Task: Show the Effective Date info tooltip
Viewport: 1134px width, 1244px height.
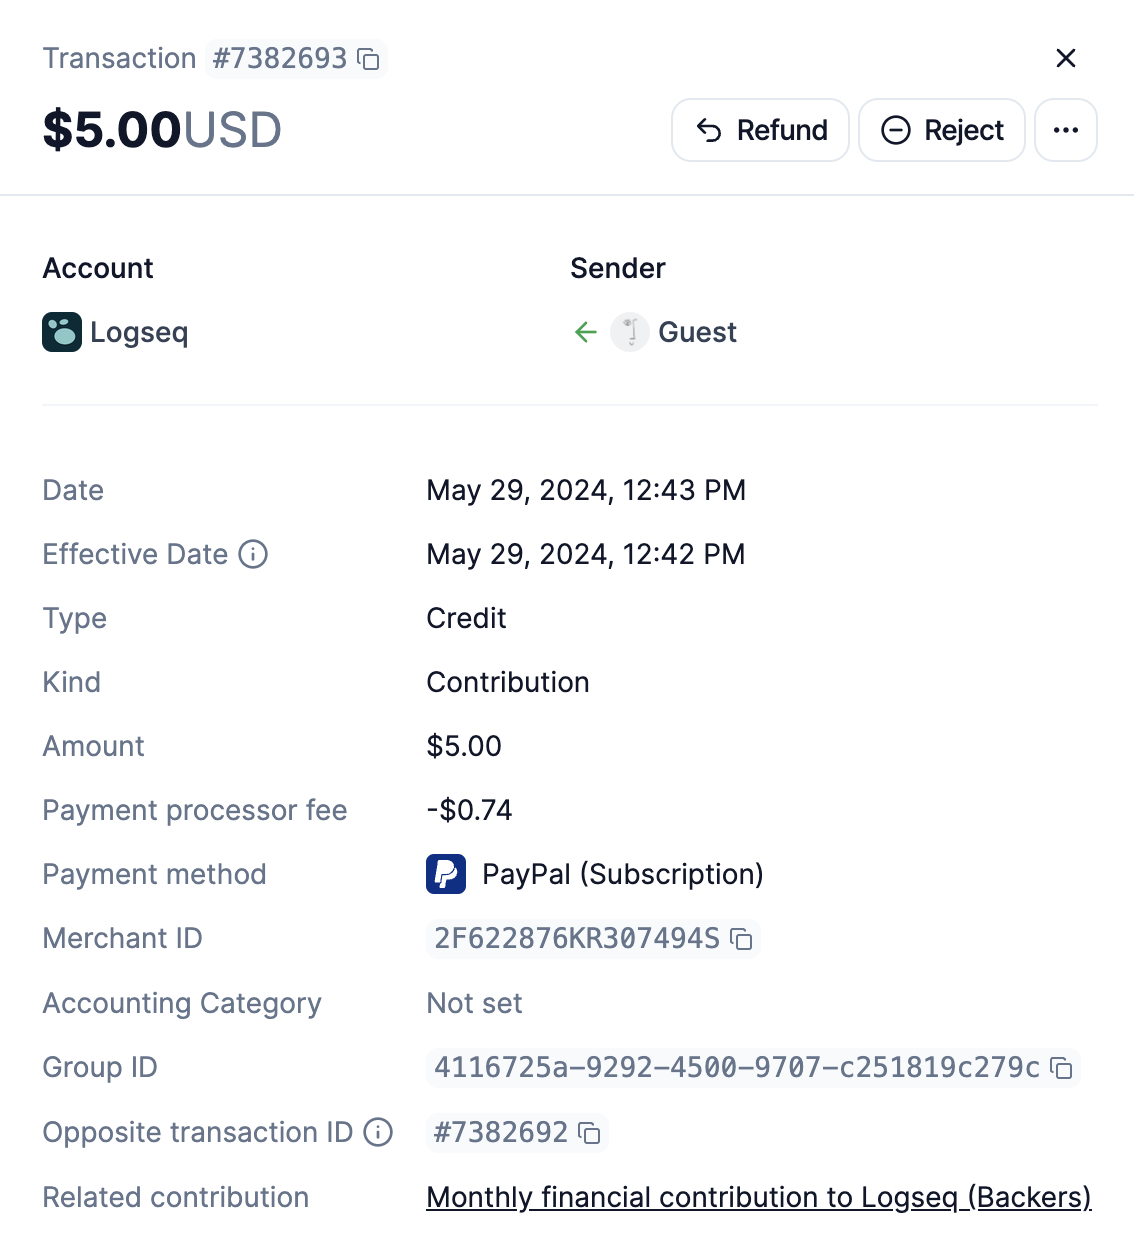Action: pyautogui.click(x=253, y=554)
